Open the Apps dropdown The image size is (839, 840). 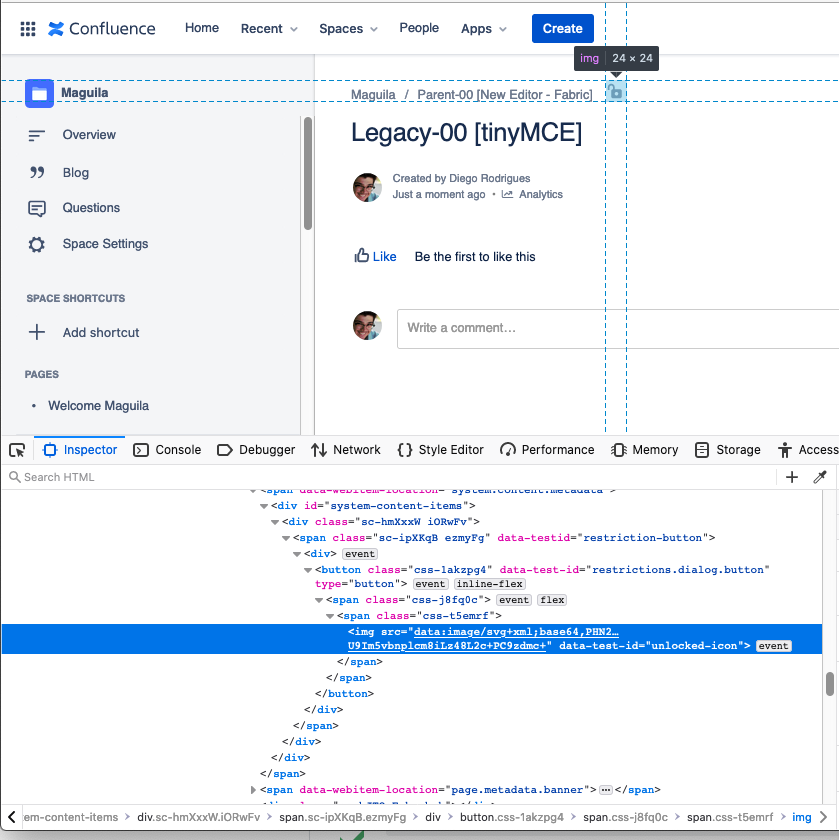(x=483, y=29)
